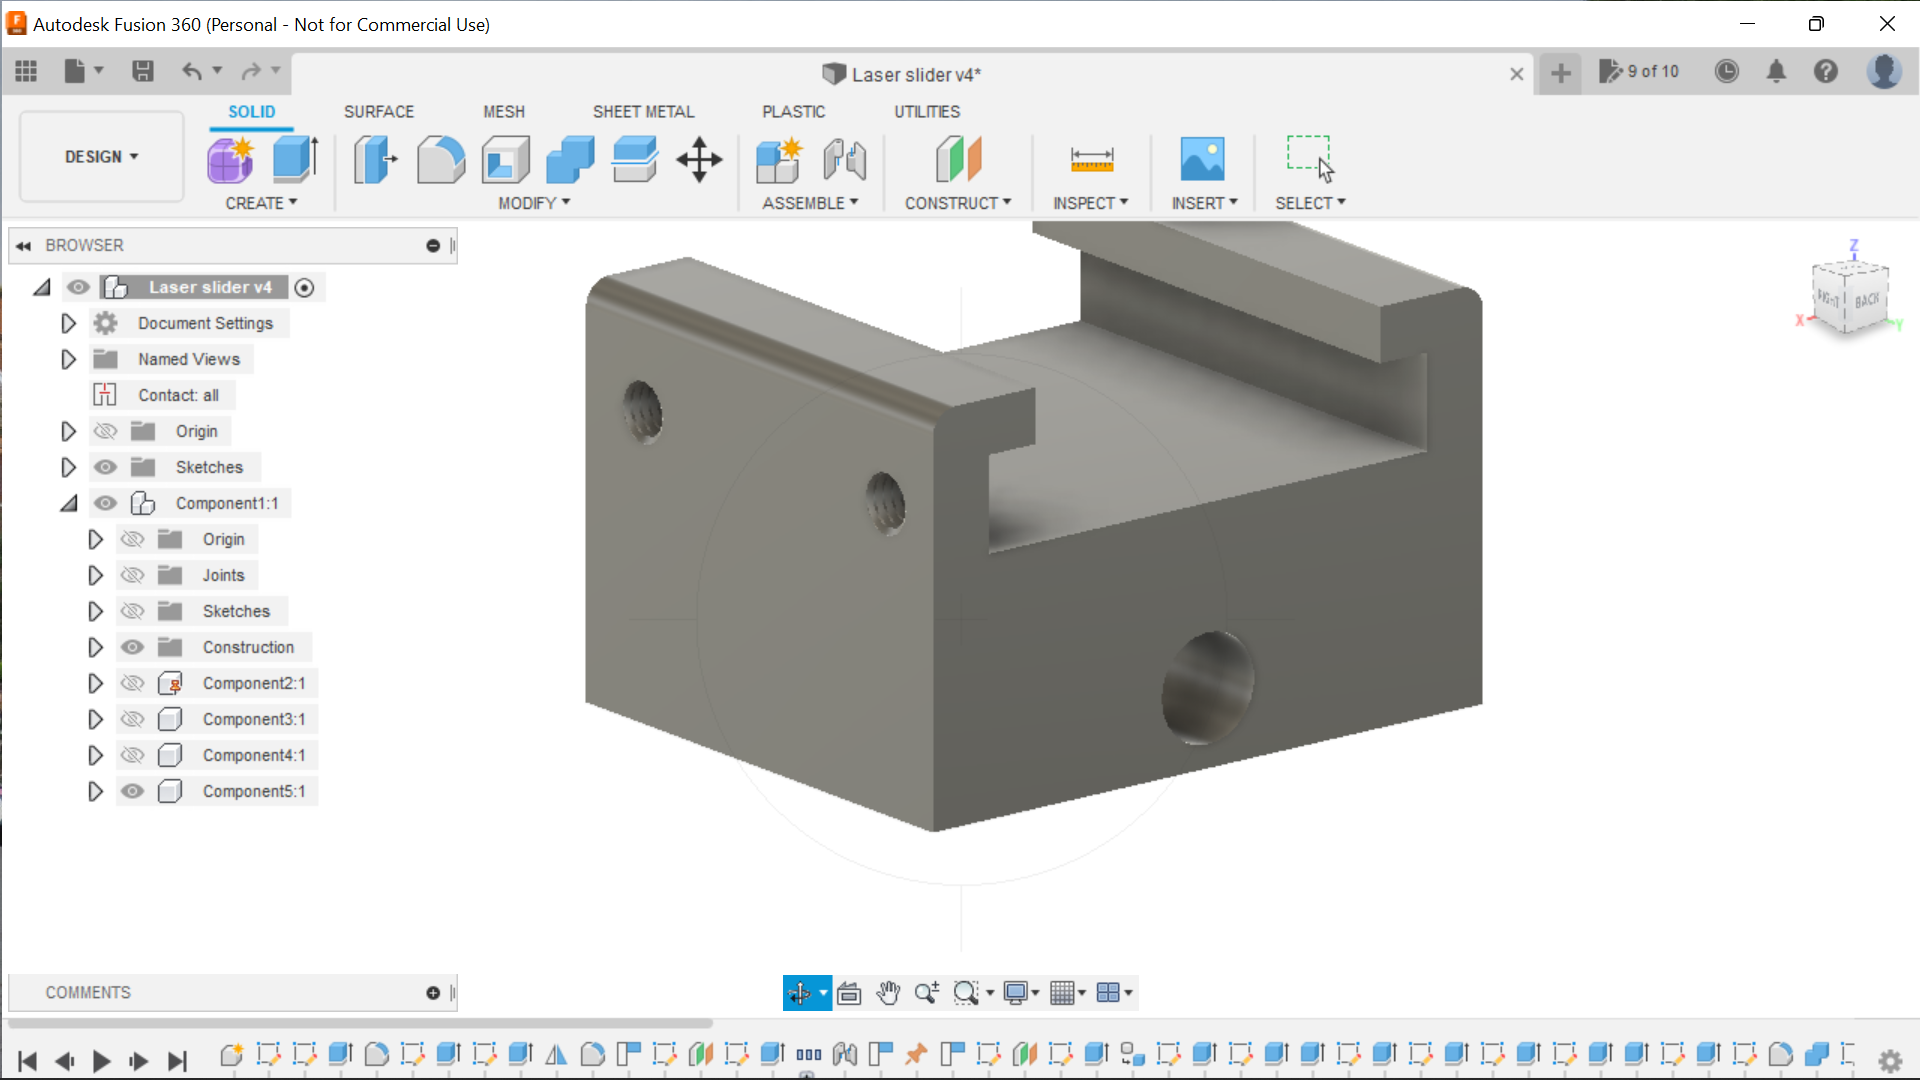1920x1080 pixels.
Task: Switch to the UTILITIES tab
Action: [927, 112]
